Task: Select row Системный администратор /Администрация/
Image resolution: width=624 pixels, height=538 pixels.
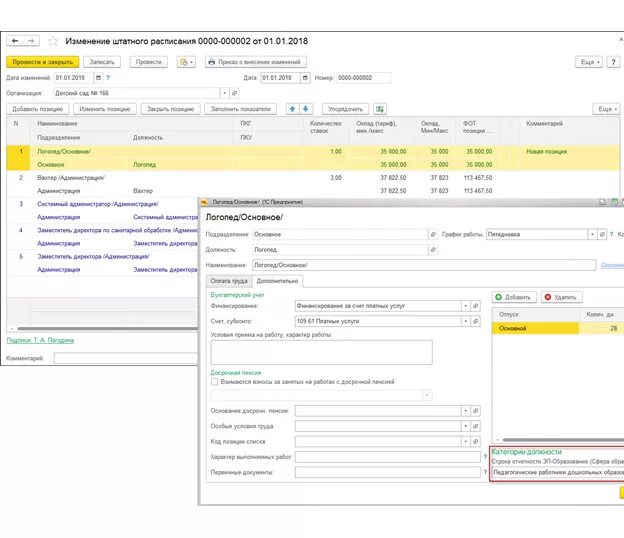Action: [x=102, y=211]
